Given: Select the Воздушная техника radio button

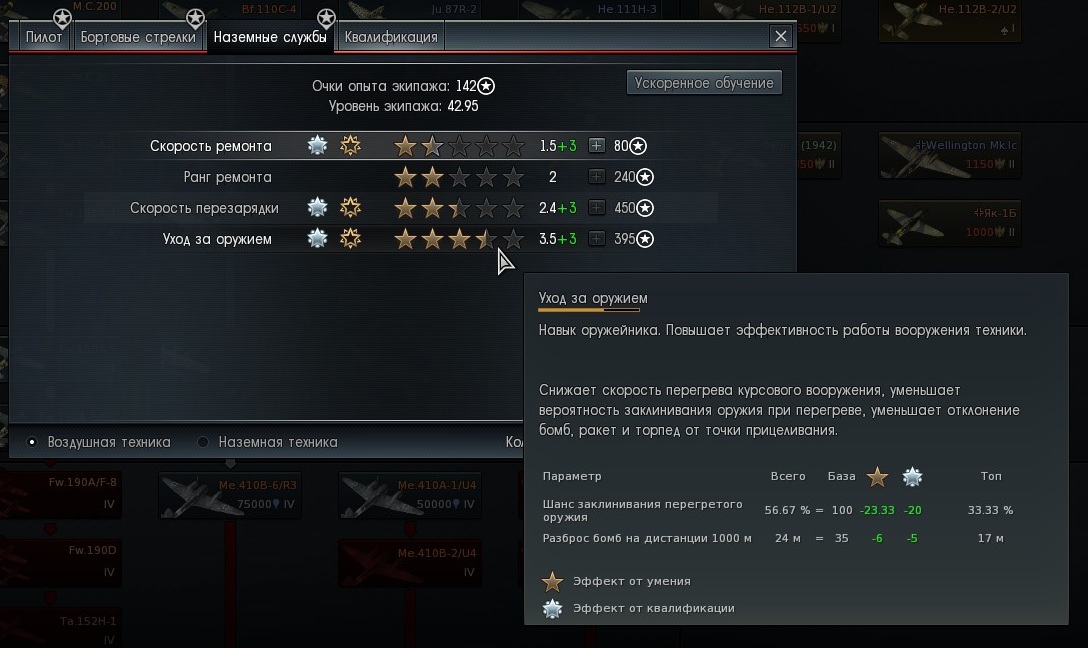Looking at the screenshot, I should (32, 442).
